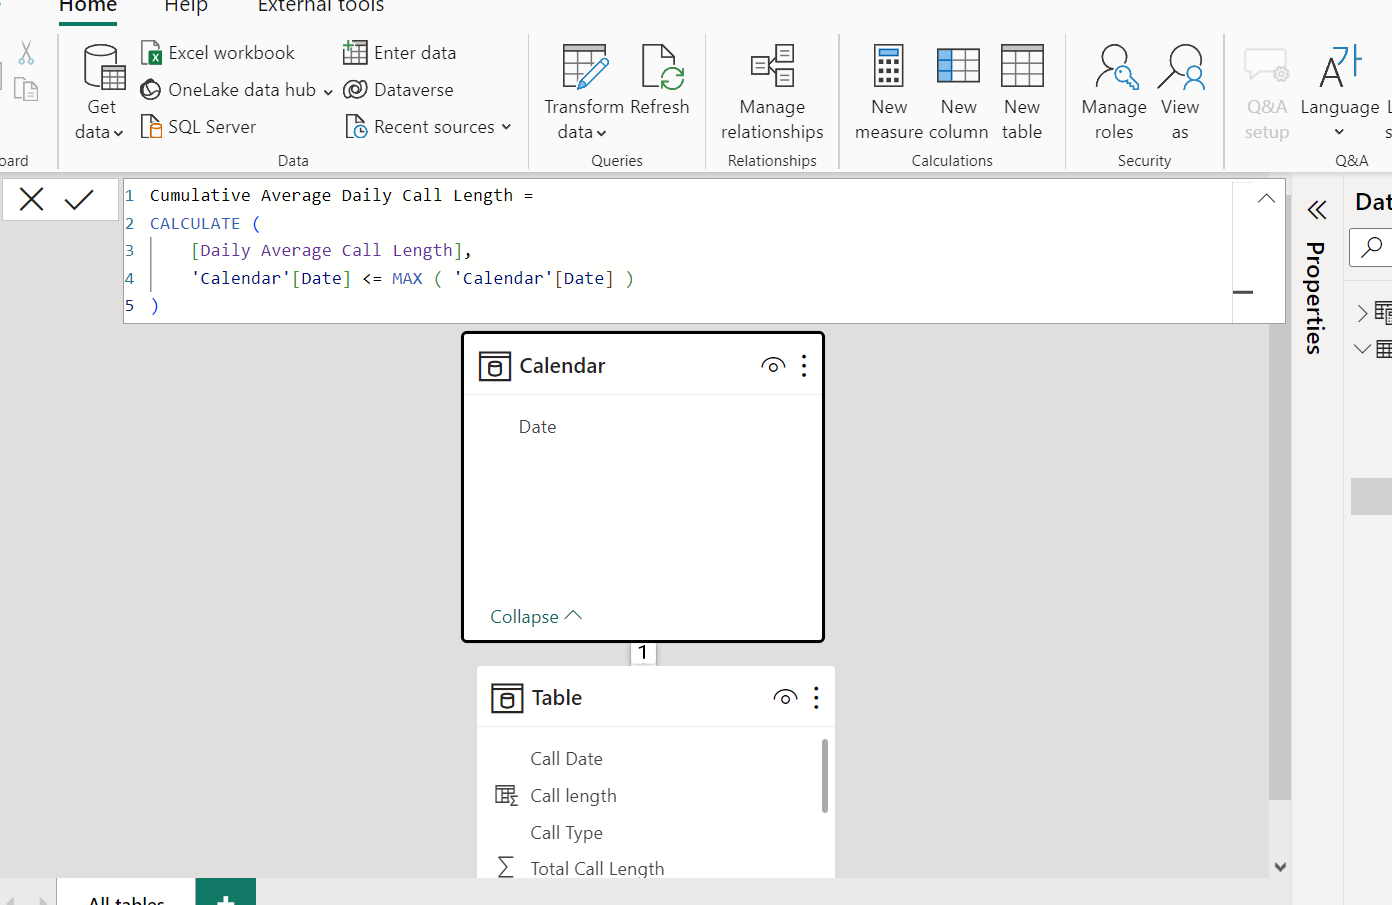Click the Data pane search box
This screenshot has height=905, width=1392.
tap(1371, 247)
